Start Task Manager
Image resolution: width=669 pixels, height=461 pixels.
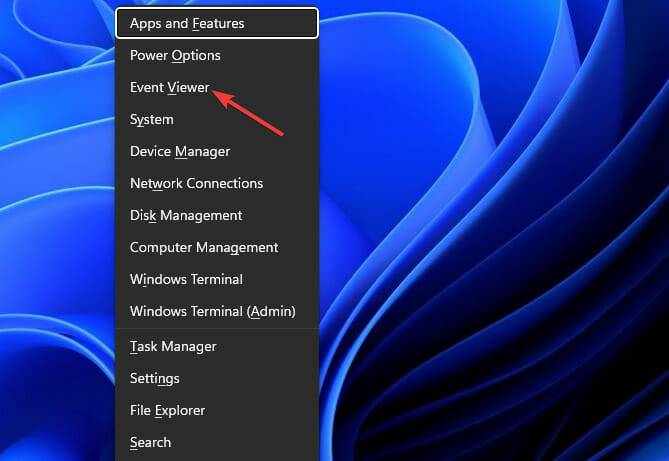click(x=217, y=346)
